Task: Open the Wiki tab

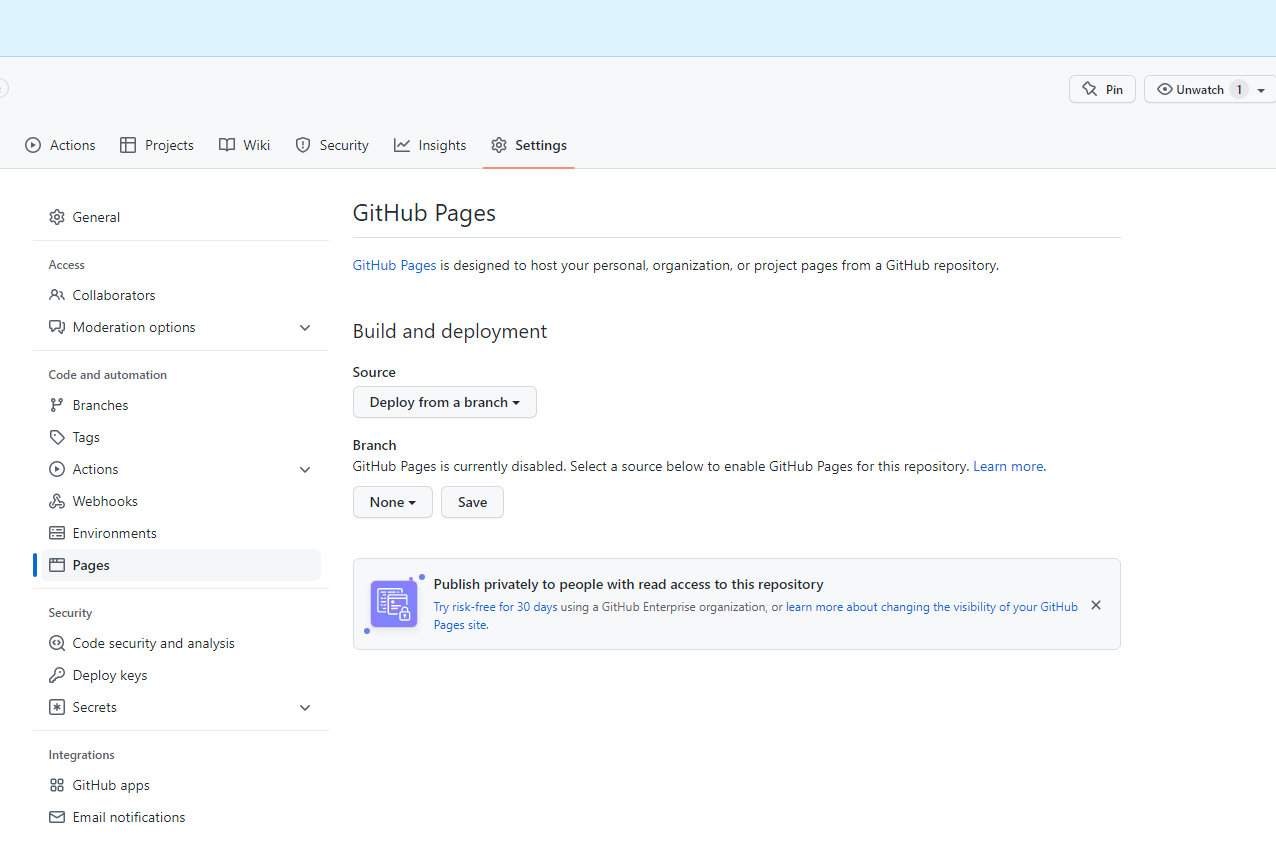Action: (x=245, y=145)
